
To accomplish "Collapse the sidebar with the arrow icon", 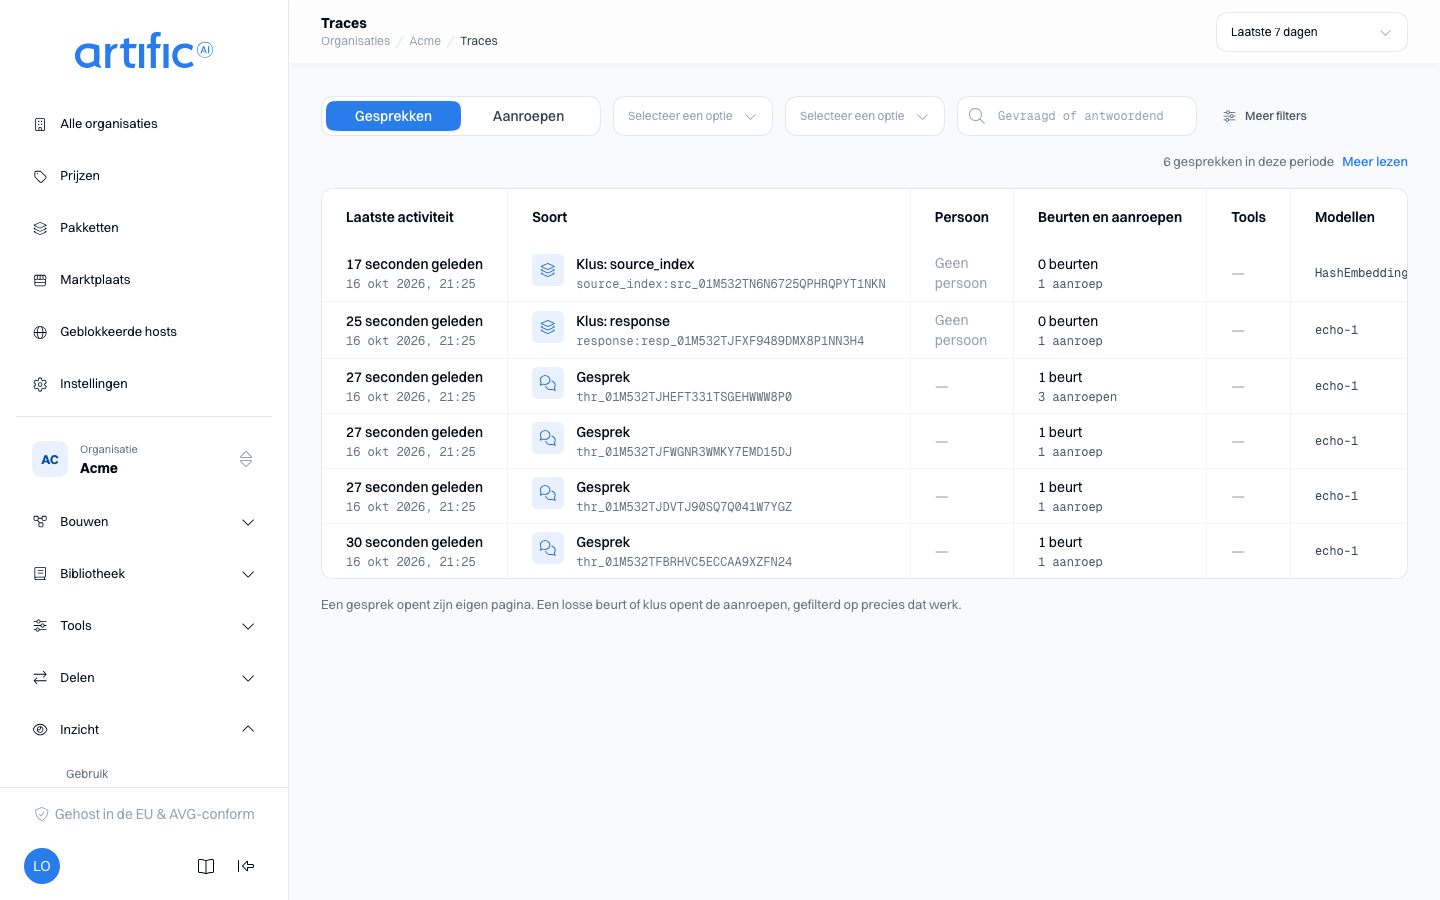I will [246, 866].
